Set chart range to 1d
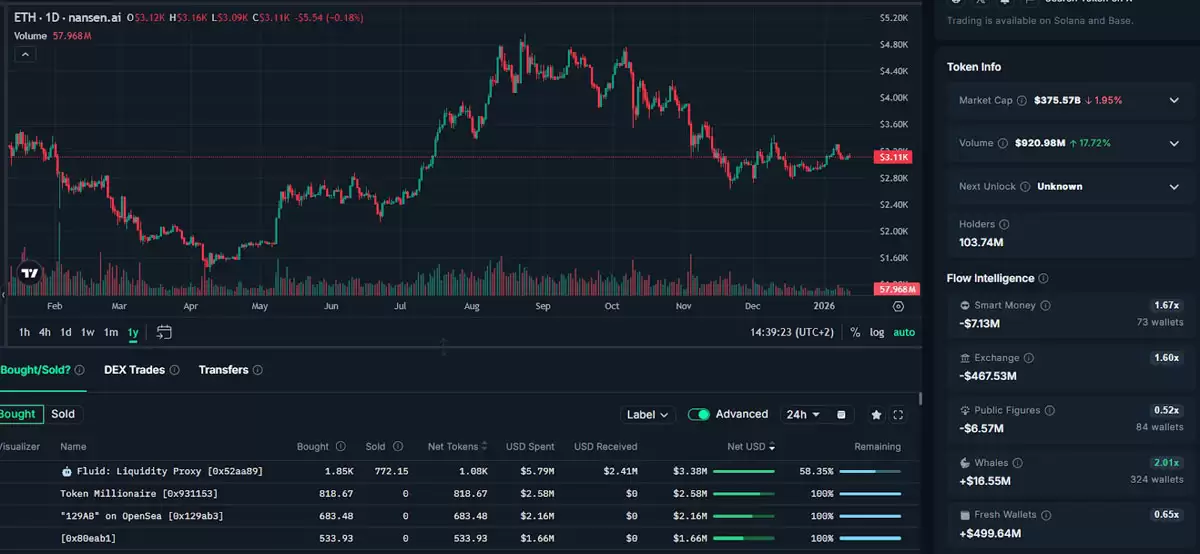This screenshot has height=554, width=1200. (x=66, y=332)
